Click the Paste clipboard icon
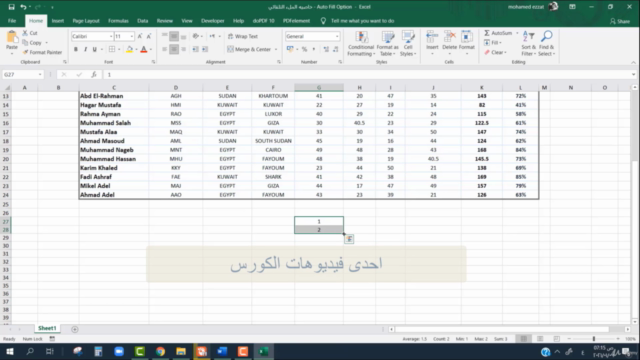Viewport: 640px width, 360px height. point(12,38)
